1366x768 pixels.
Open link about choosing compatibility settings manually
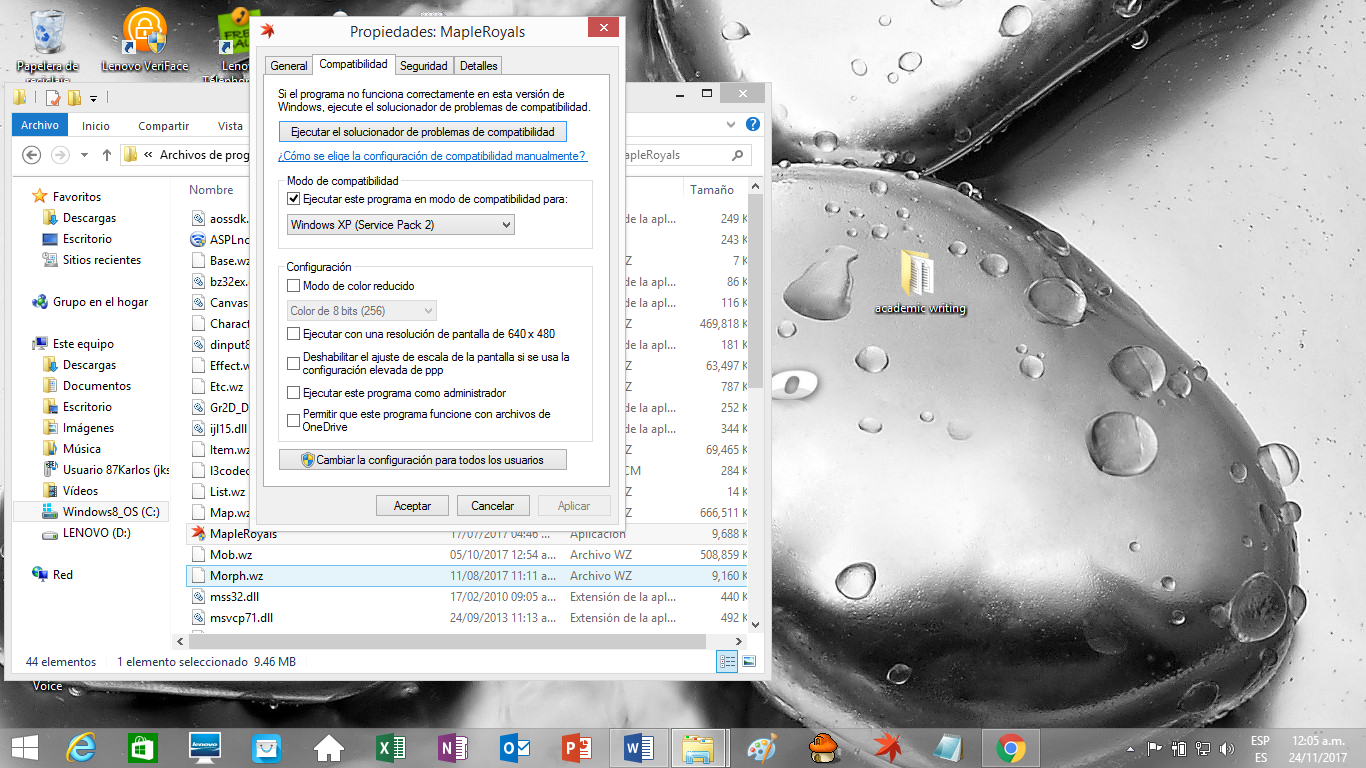coord(432,156)
